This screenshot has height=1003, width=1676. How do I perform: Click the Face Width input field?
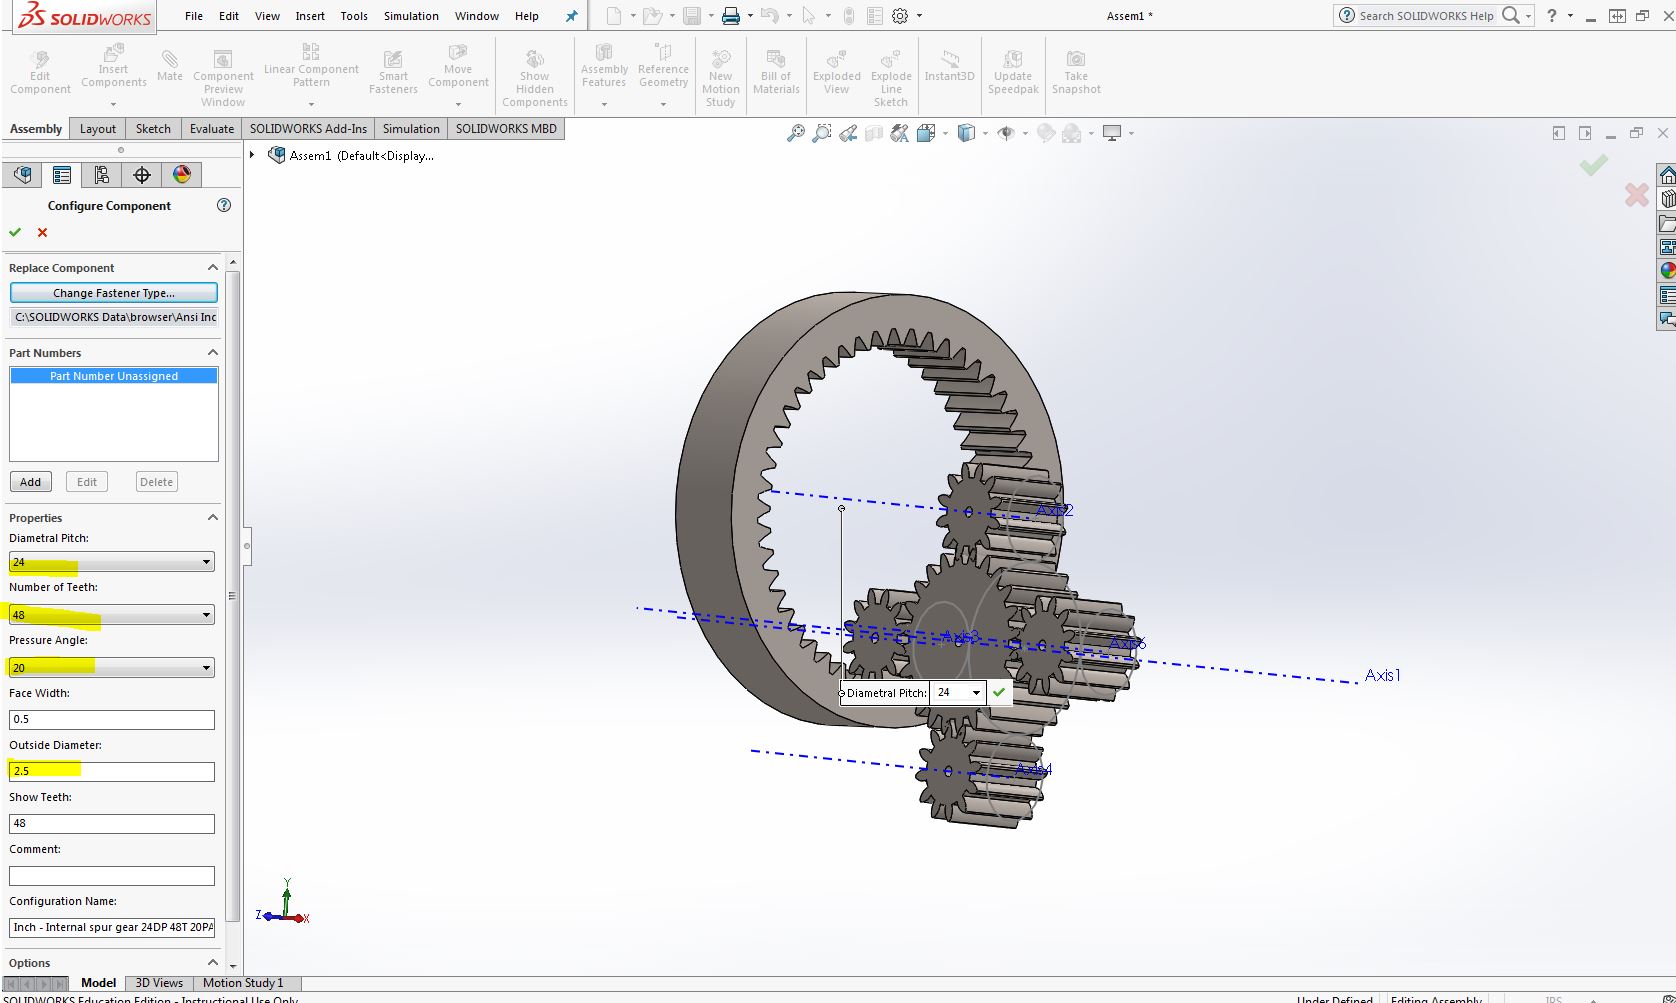click(112, 719)
